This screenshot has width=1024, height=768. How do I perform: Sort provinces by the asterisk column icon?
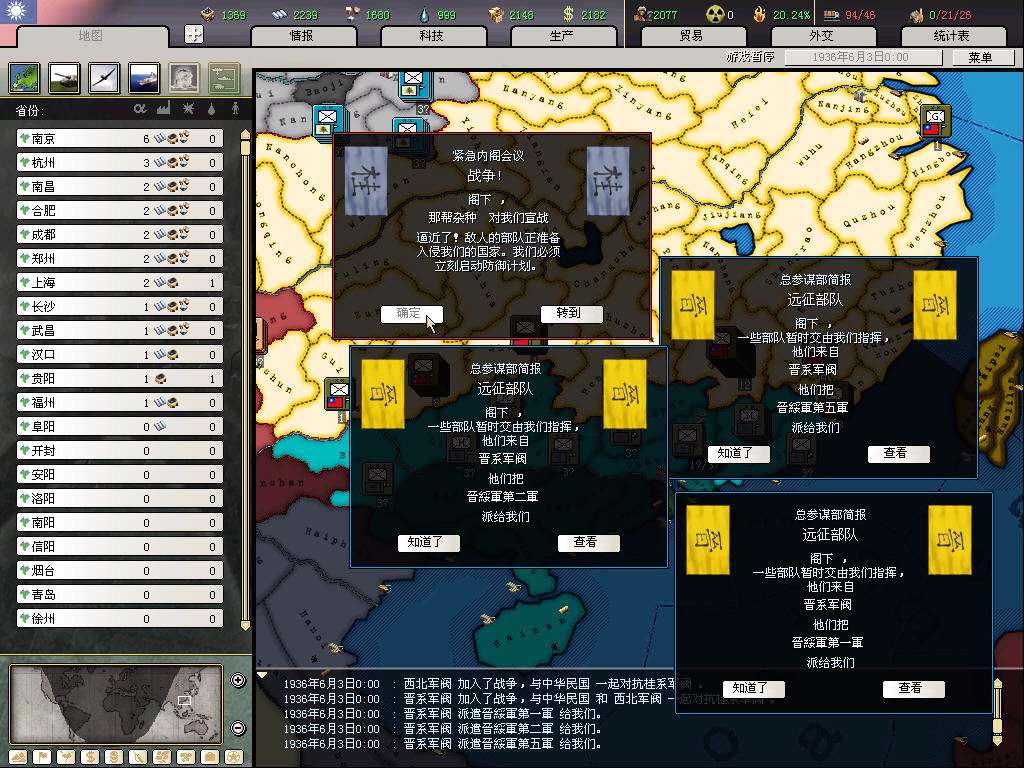click(x=188, y=108)
